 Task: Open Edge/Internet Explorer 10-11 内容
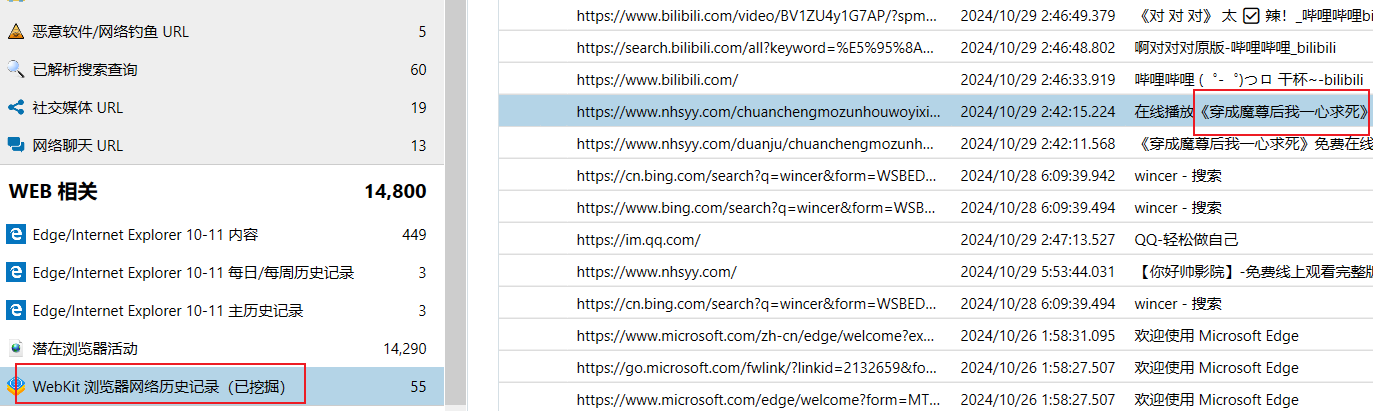coord(221,234)
